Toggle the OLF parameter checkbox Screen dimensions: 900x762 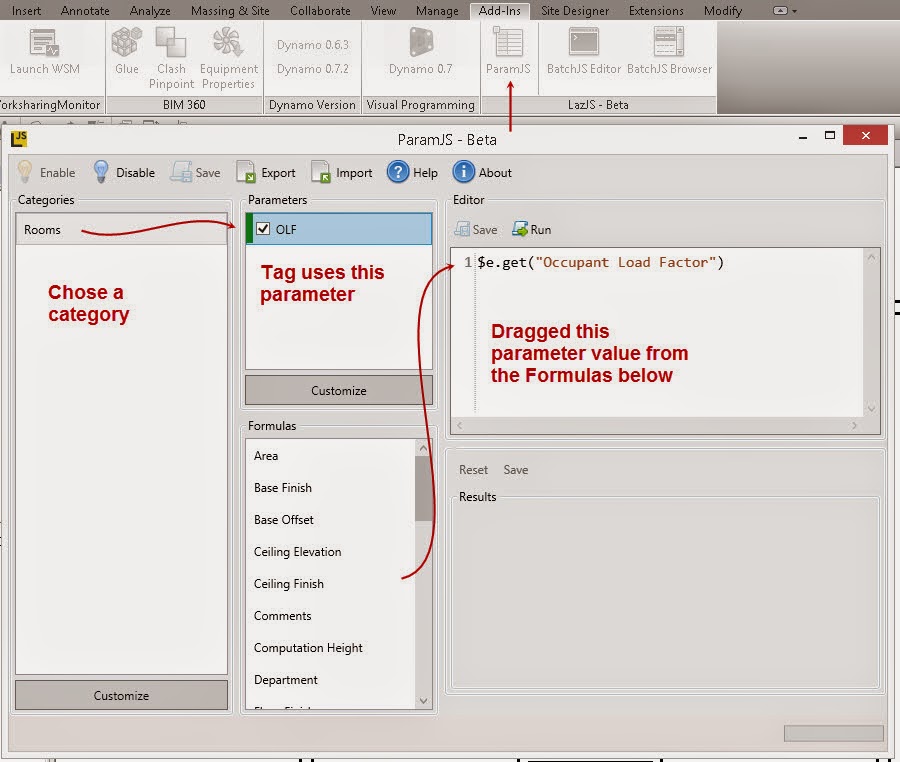point(263,228)
